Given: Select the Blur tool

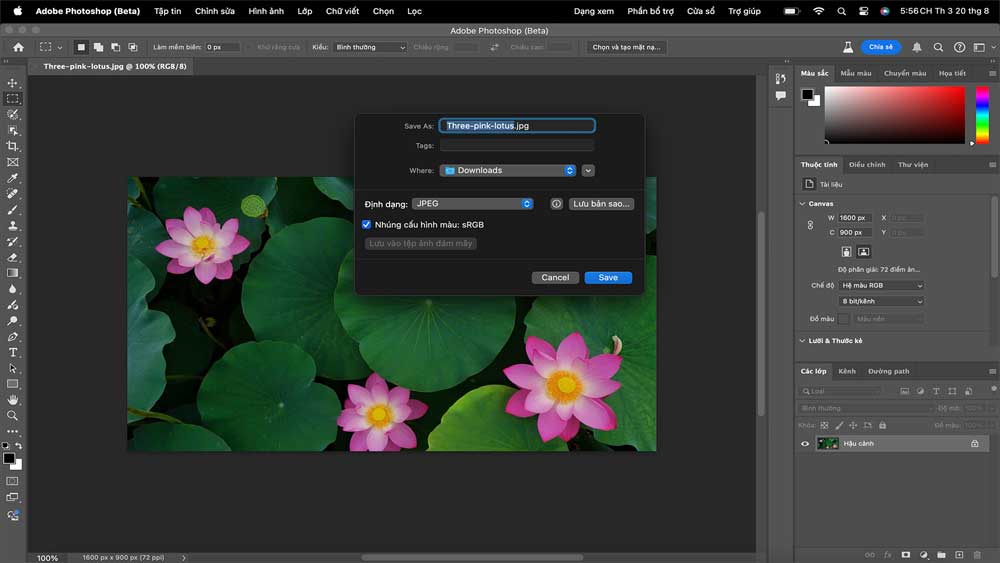Looking at the screenshot, I should pyautogui.click(x=13, y=289).
